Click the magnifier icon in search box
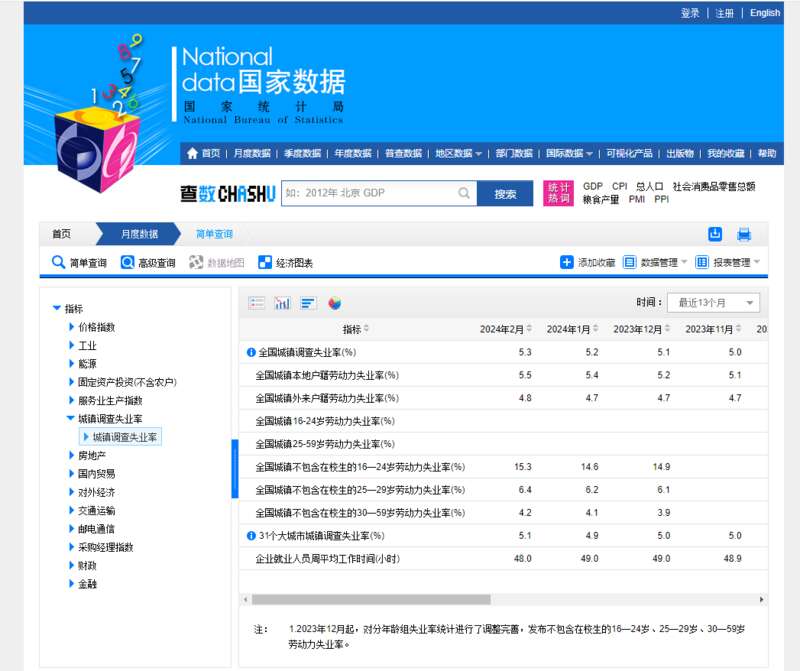The image size is (800, 671). pos(464,193)
